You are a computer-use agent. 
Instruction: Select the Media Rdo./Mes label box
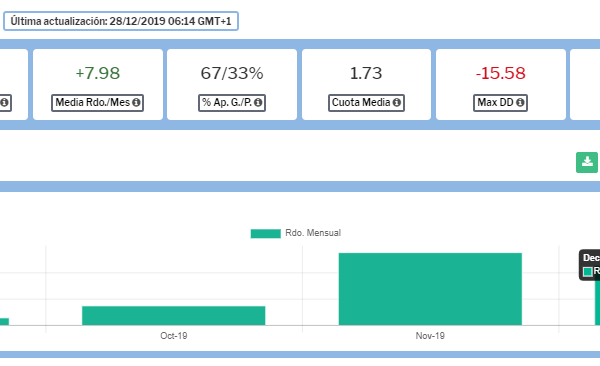tap(98, 103)
